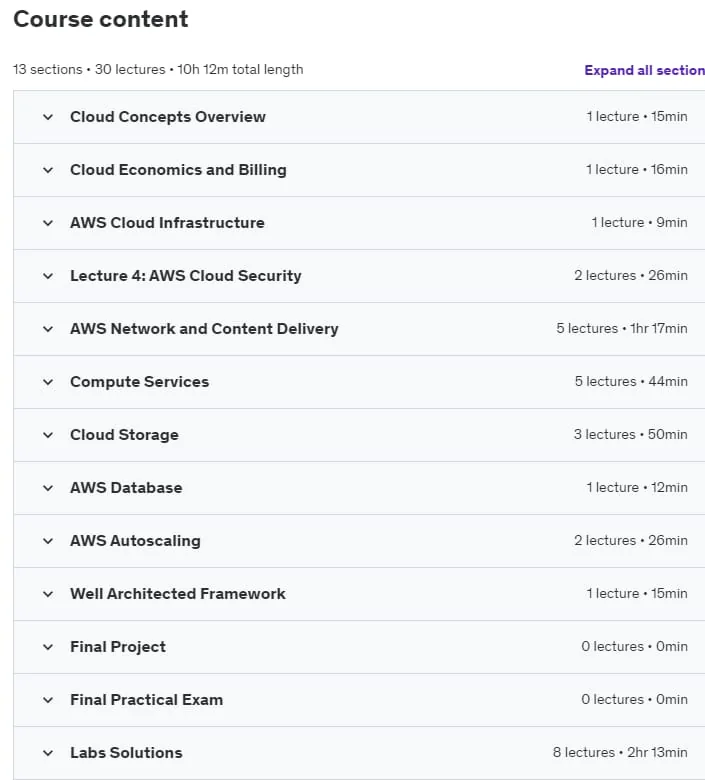Expand the Final Project section arrow
The height and width of the screenshot is (780, 705).
(x=48, y=648)
